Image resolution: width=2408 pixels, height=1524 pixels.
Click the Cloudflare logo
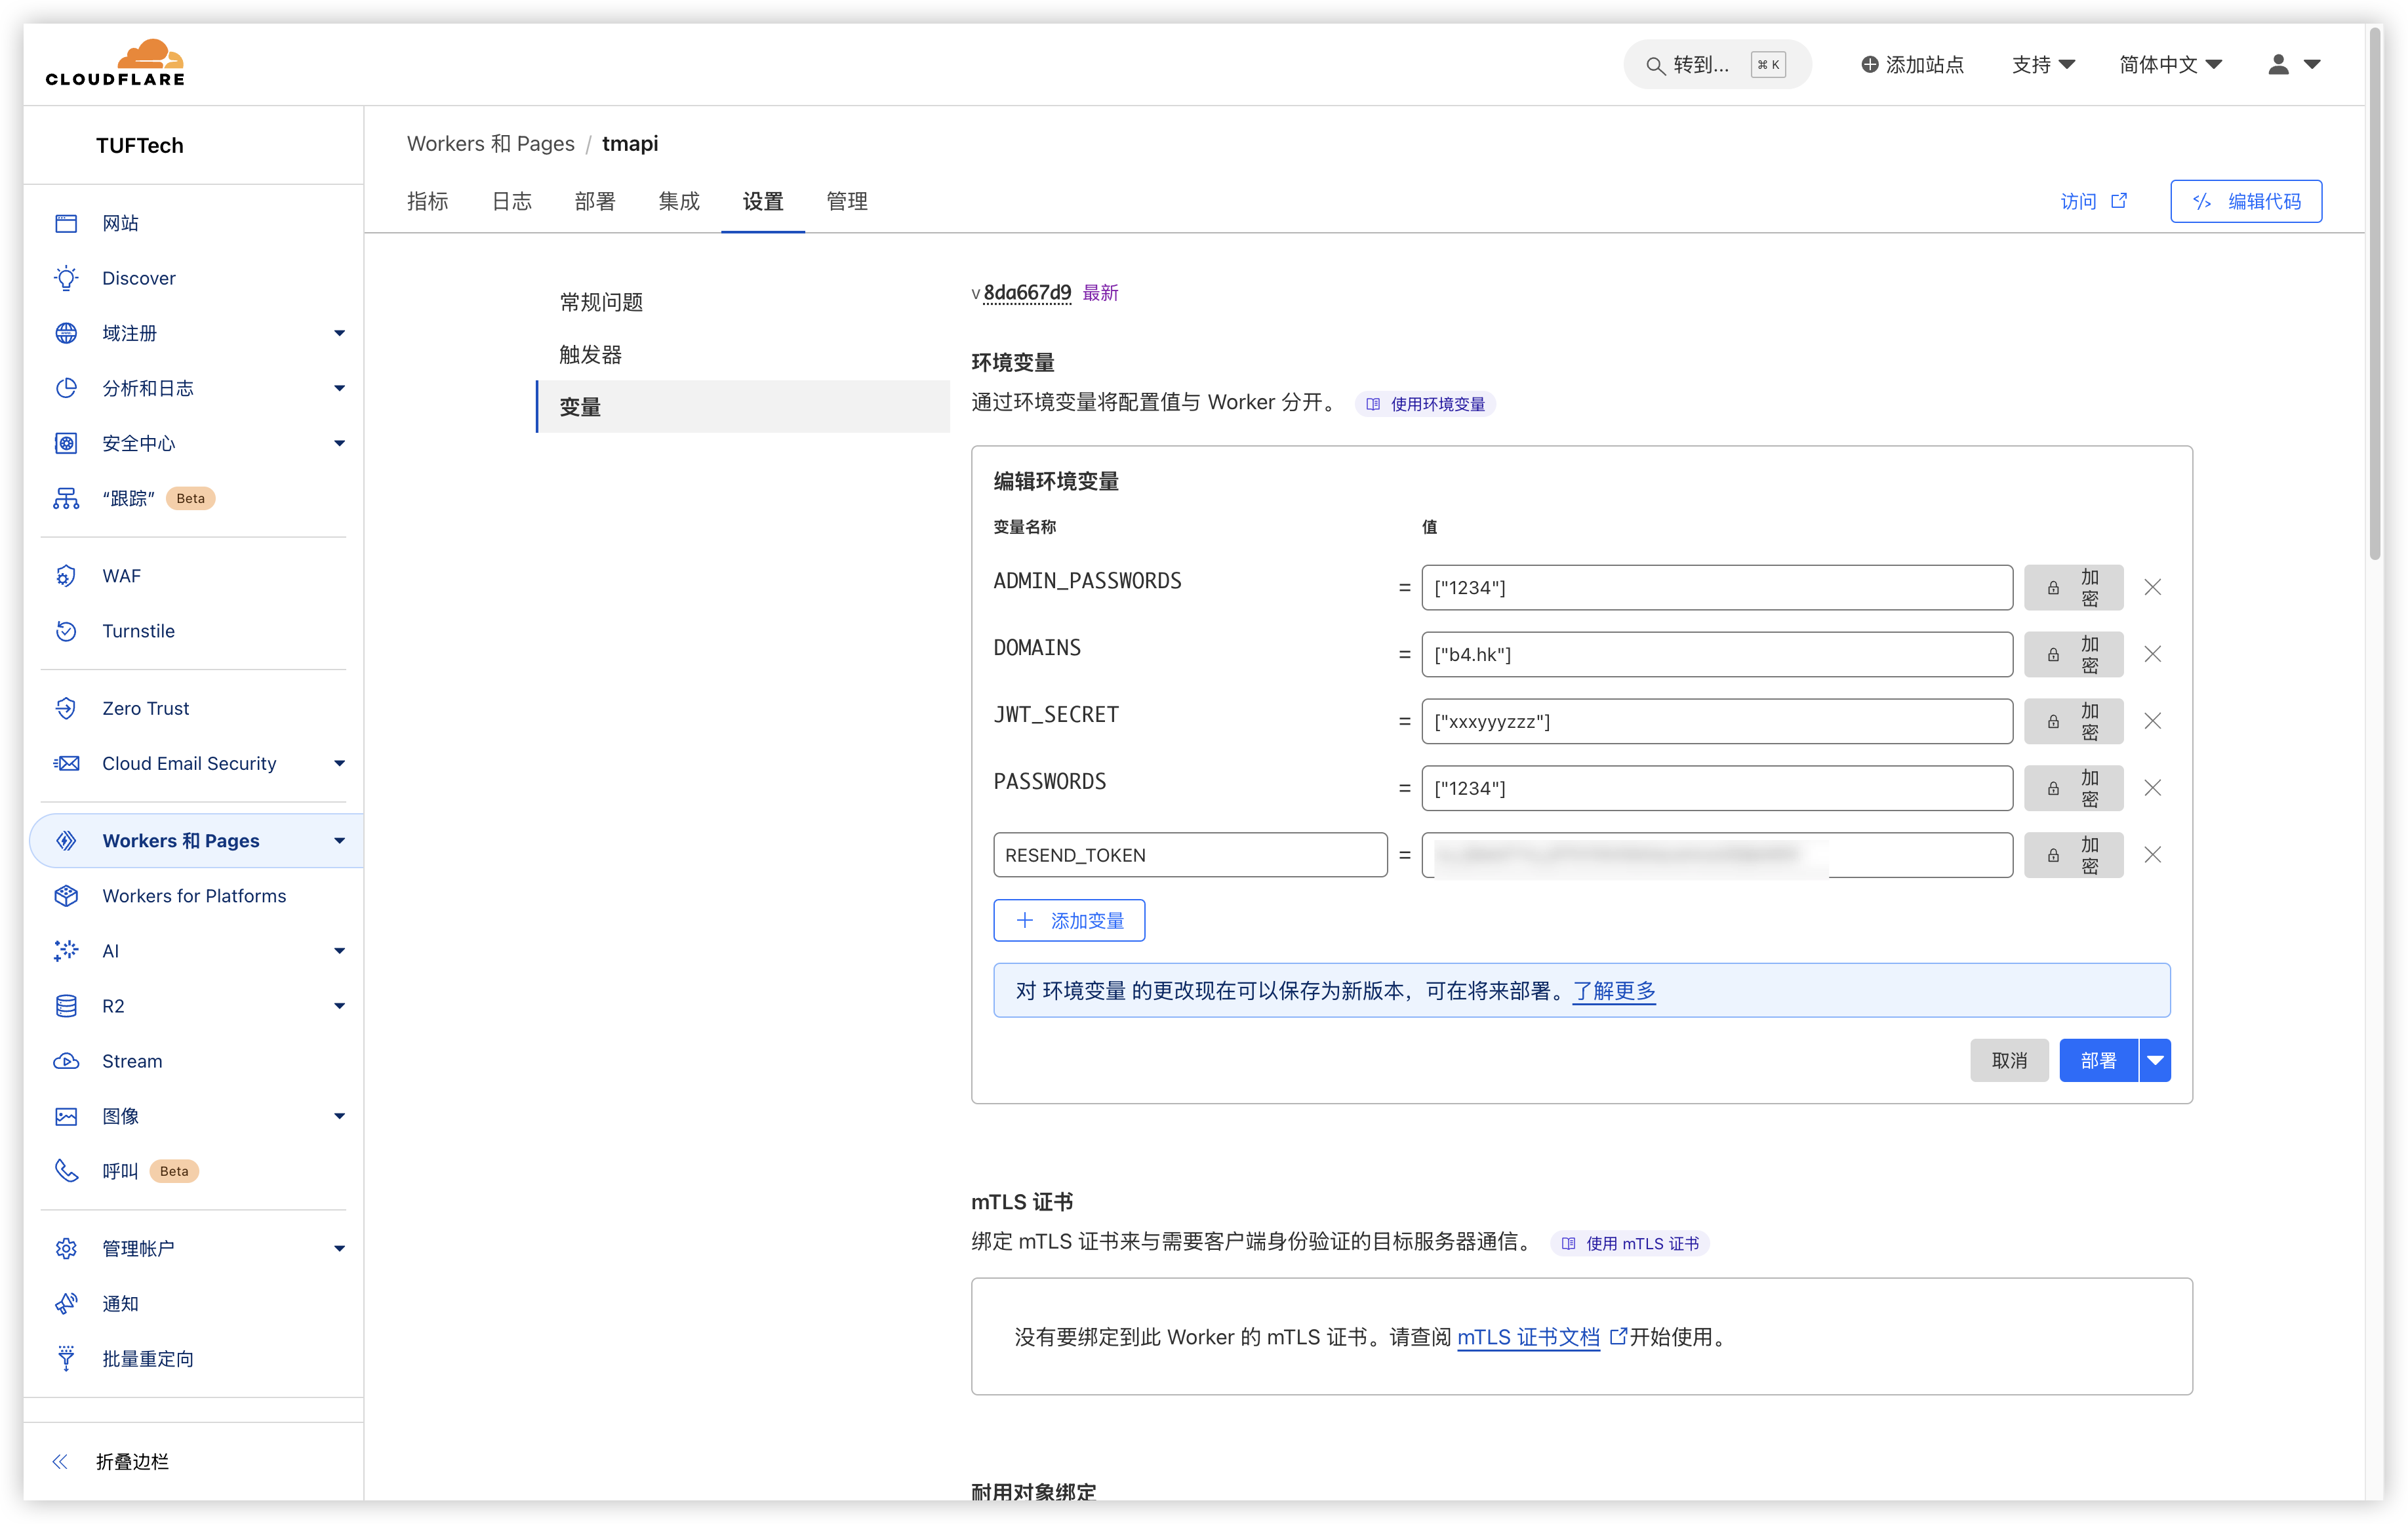tap(115, 63)
